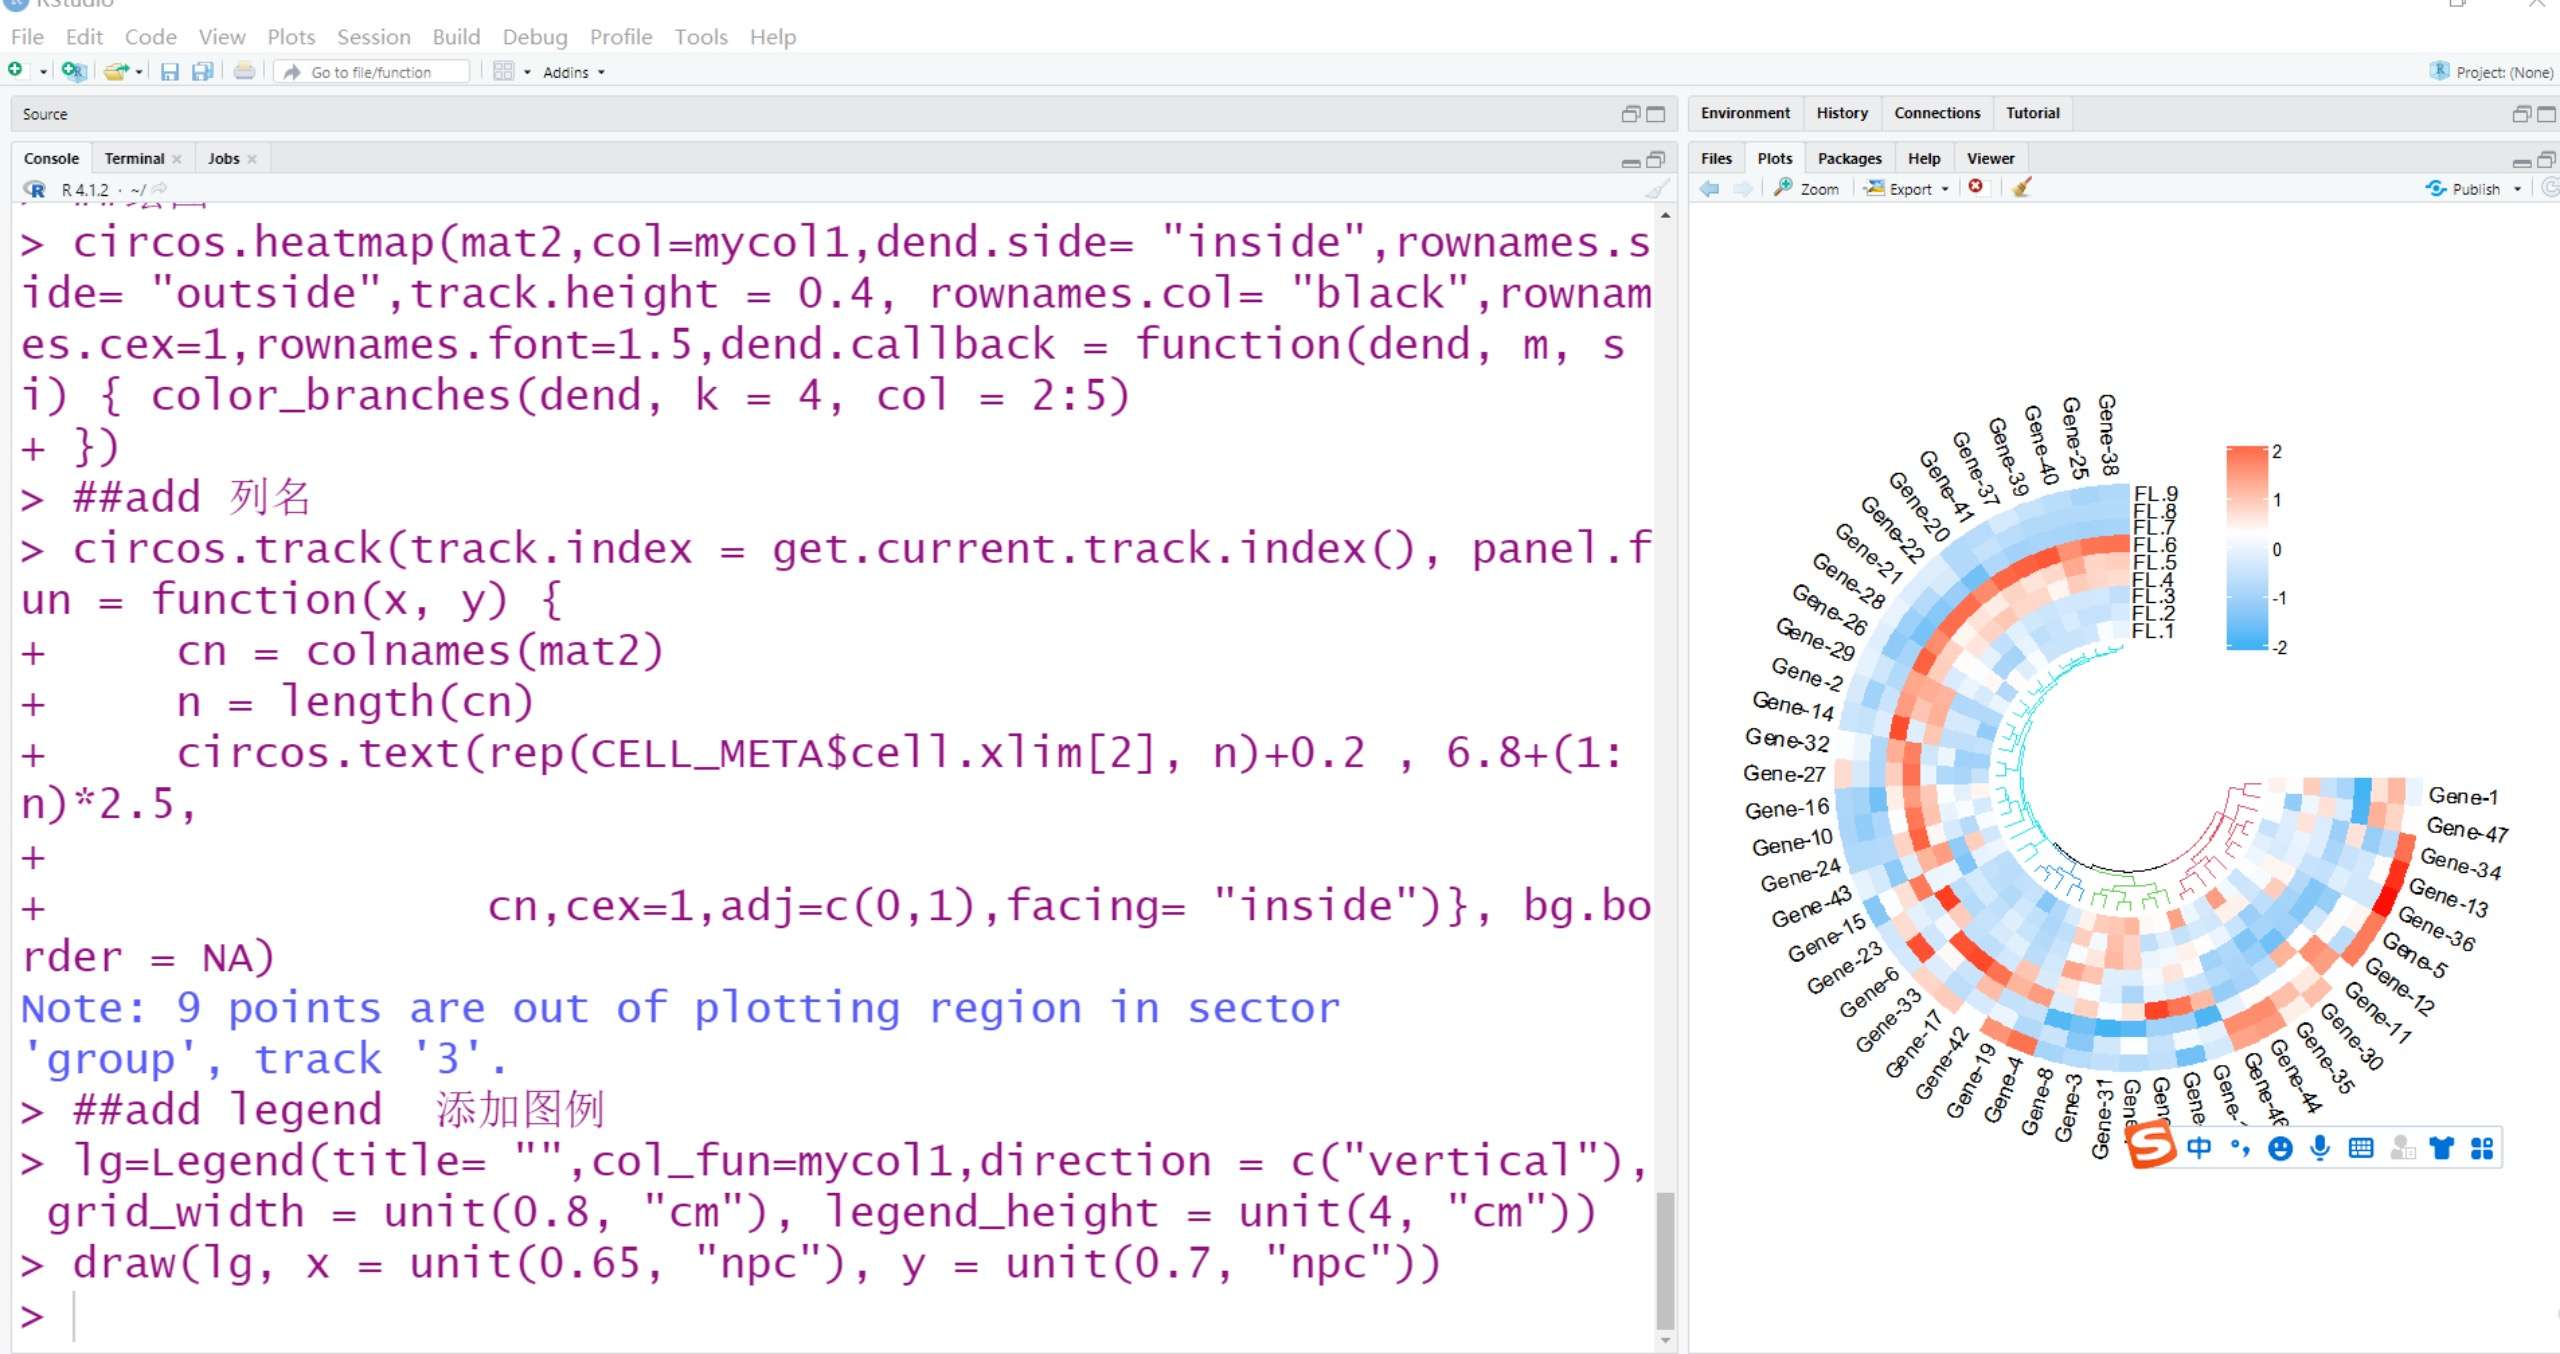Viewport: 2560px width, 1354px height.
Task: Click the save all documents icon
Action: point(202,71)
